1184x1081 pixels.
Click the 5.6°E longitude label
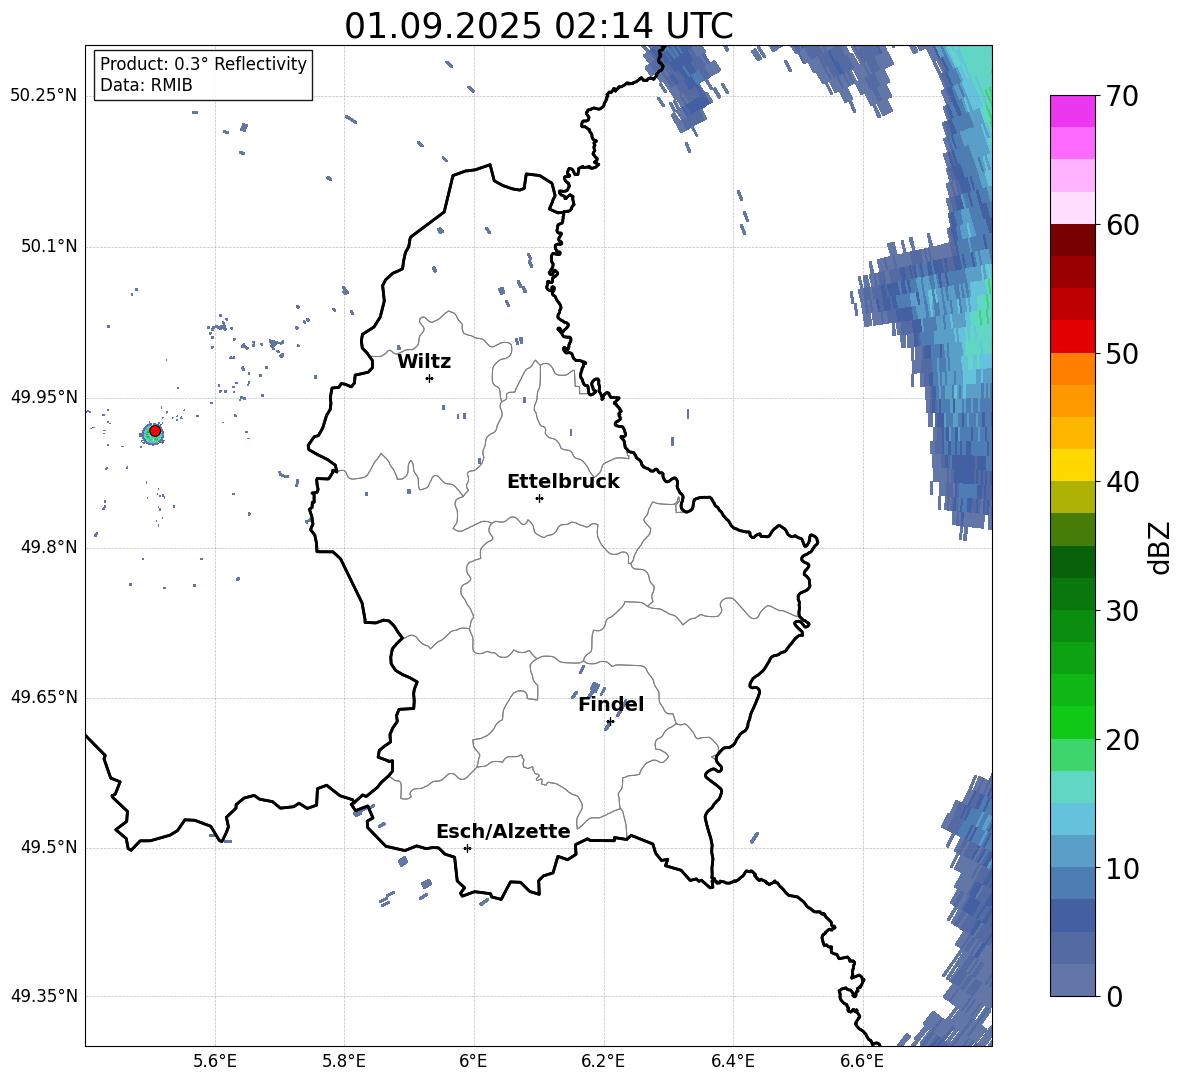click(215, 1061)
